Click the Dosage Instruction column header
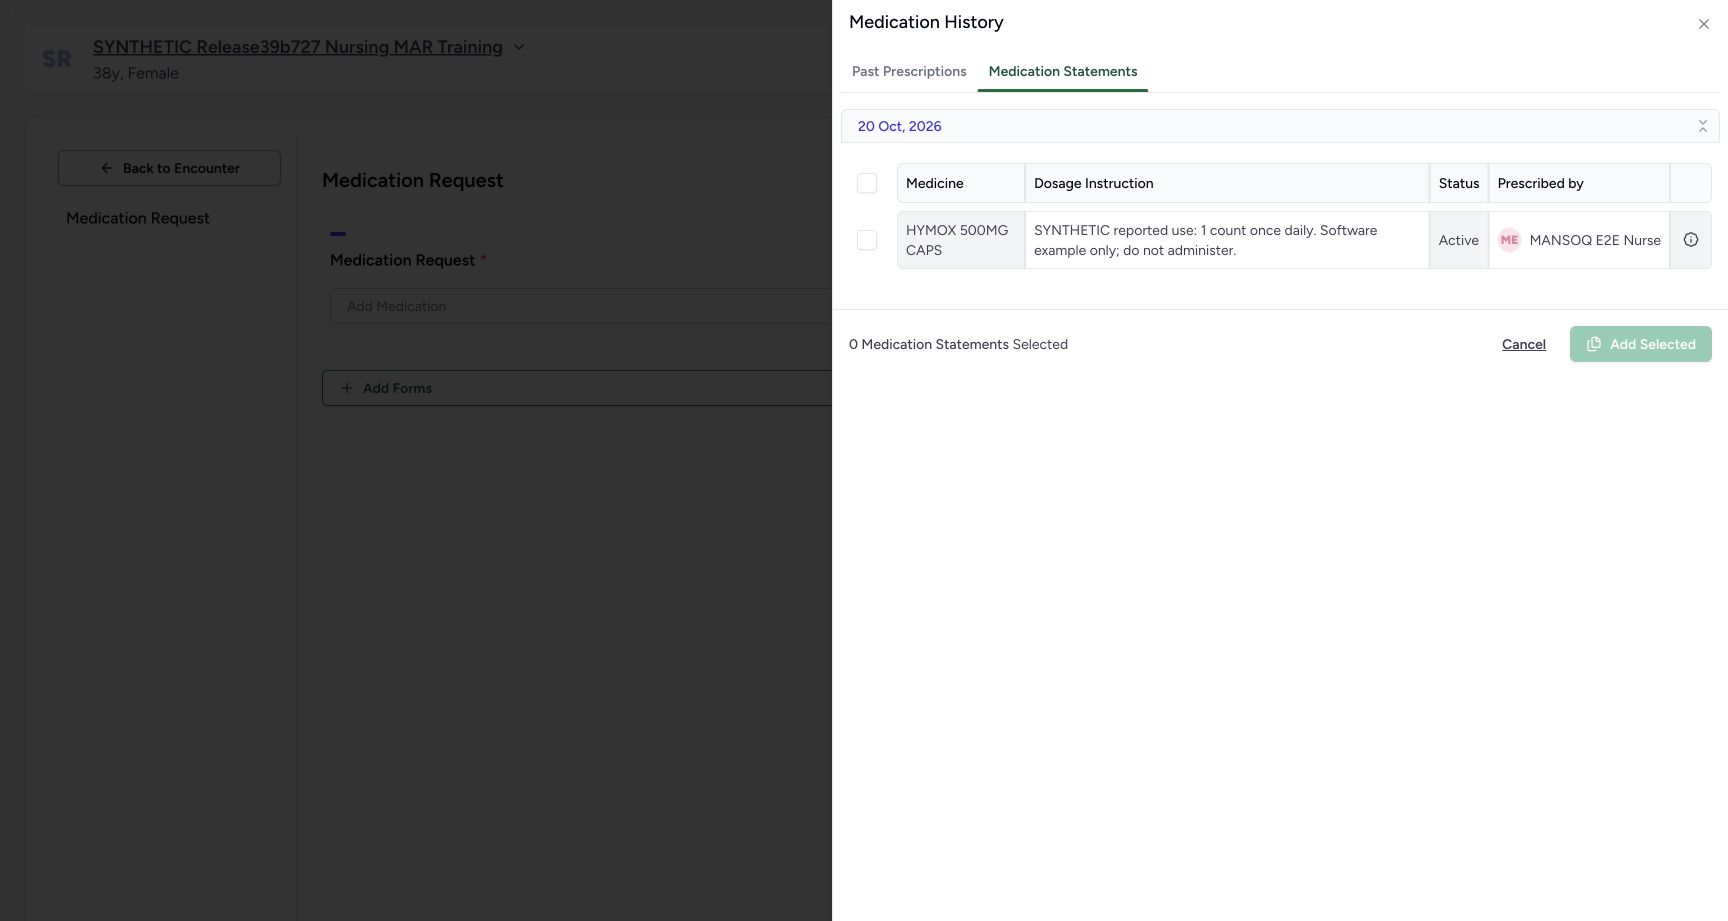The height and width of the screenshot is (921, 1728). [x=1227, y=183]
